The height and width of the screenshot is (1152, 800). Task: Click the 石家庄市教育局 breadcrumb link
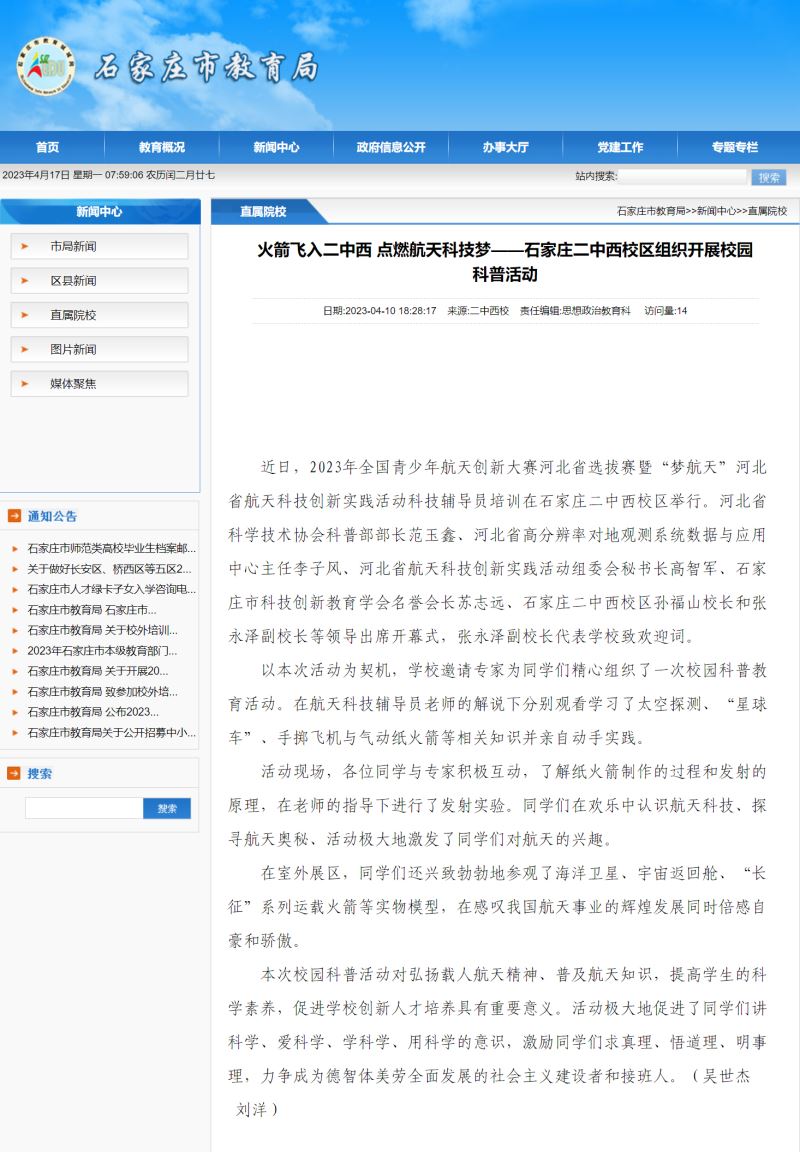coord(651,211)
